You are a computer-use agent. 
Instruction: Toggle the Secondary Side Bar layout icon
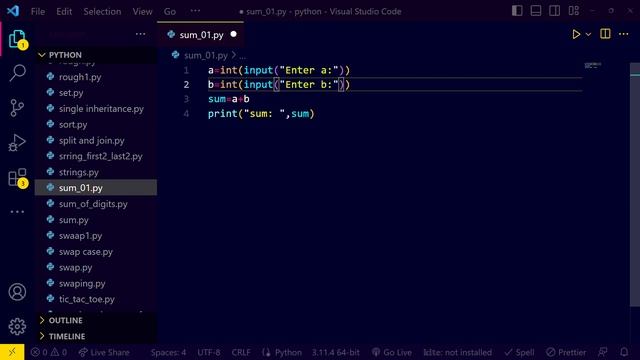pos(555,11)
